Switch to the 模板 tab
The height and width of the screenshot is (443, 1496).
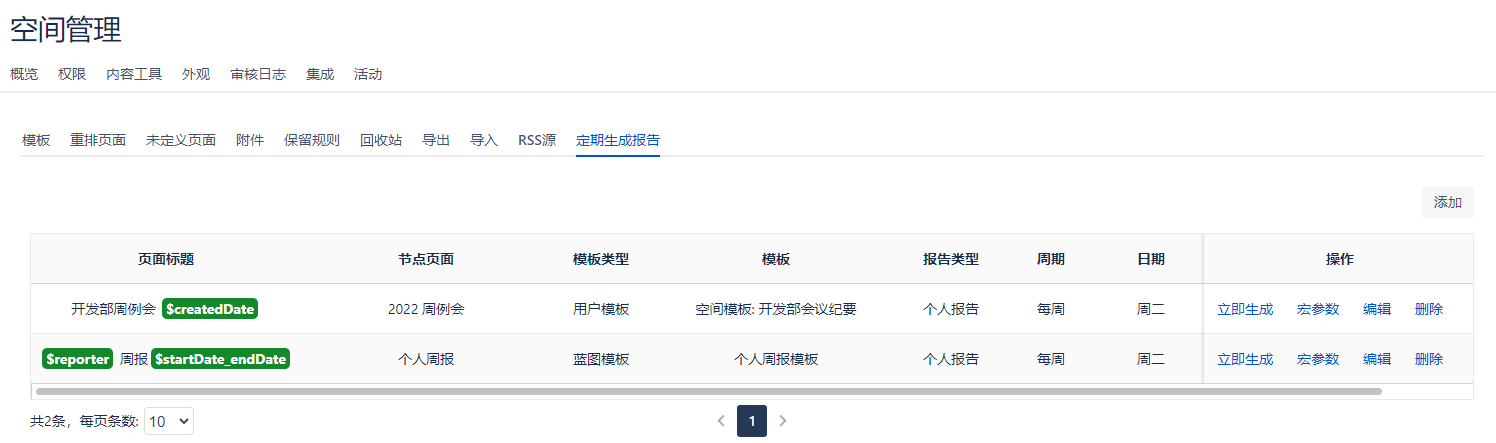point(36,140)
